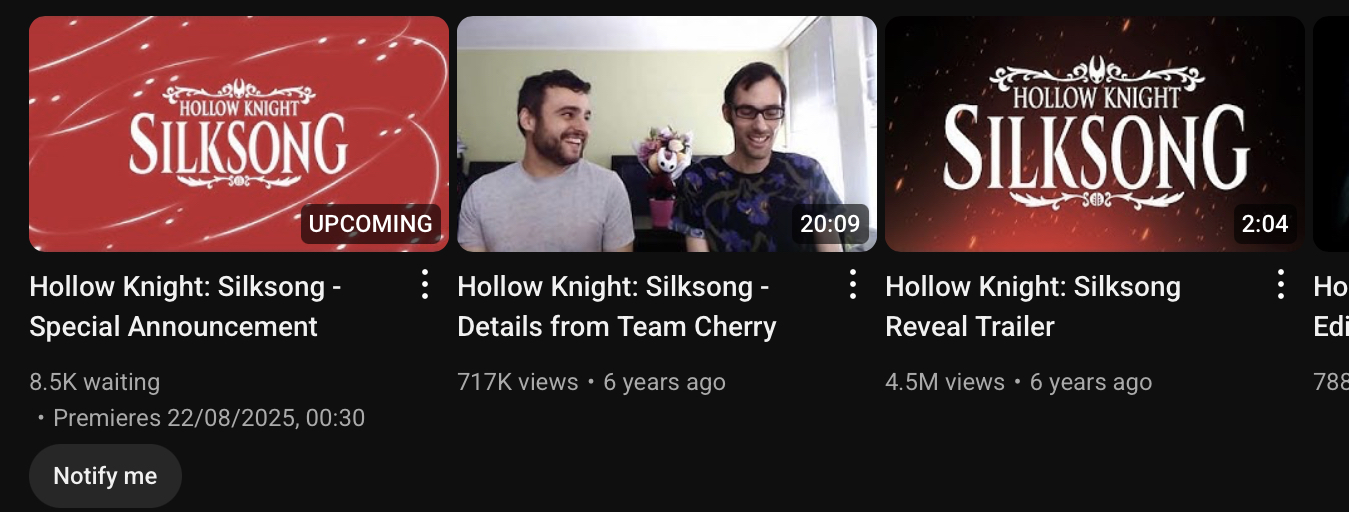Screen dimensions: 1349x512
Task: Click the 2:04 duration badge
Action: point(1265,224)
